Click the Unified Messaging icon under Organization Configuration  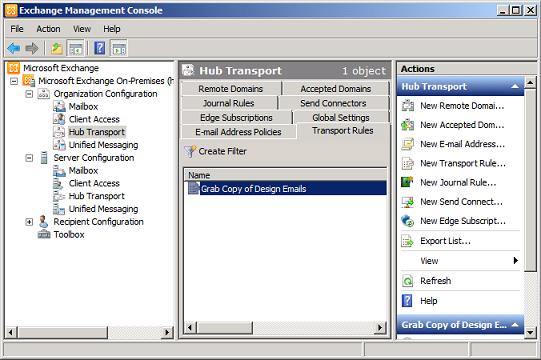59,145
